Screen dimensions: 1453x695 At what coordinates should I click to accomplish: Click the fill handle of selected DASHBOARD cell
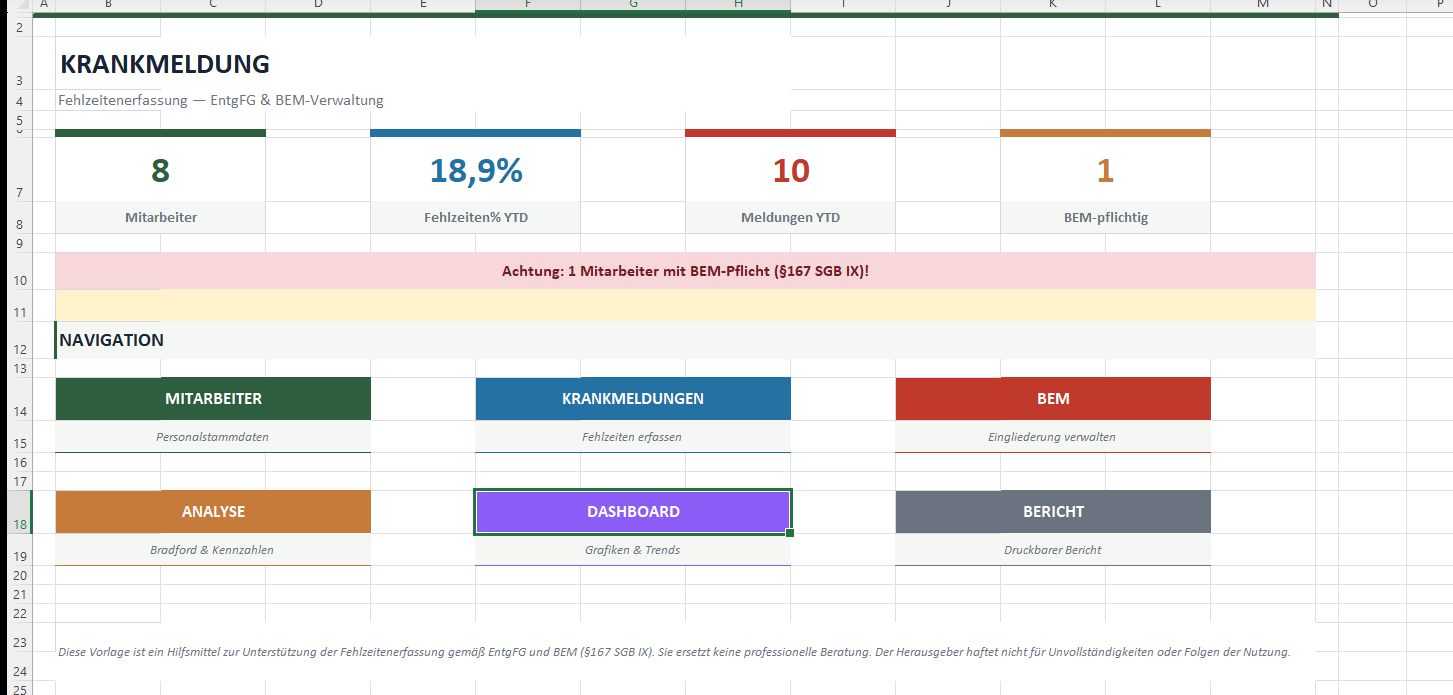click(790, 533)
